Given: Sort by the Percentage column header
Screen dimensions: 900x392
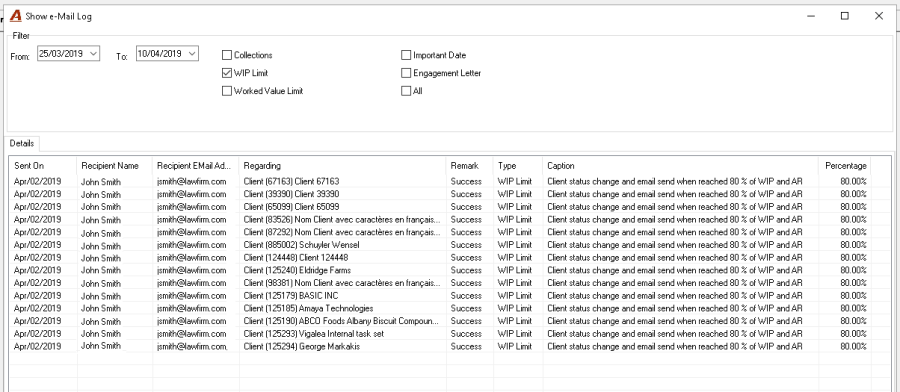Looking at the screenshot, I should pos(845,166).
